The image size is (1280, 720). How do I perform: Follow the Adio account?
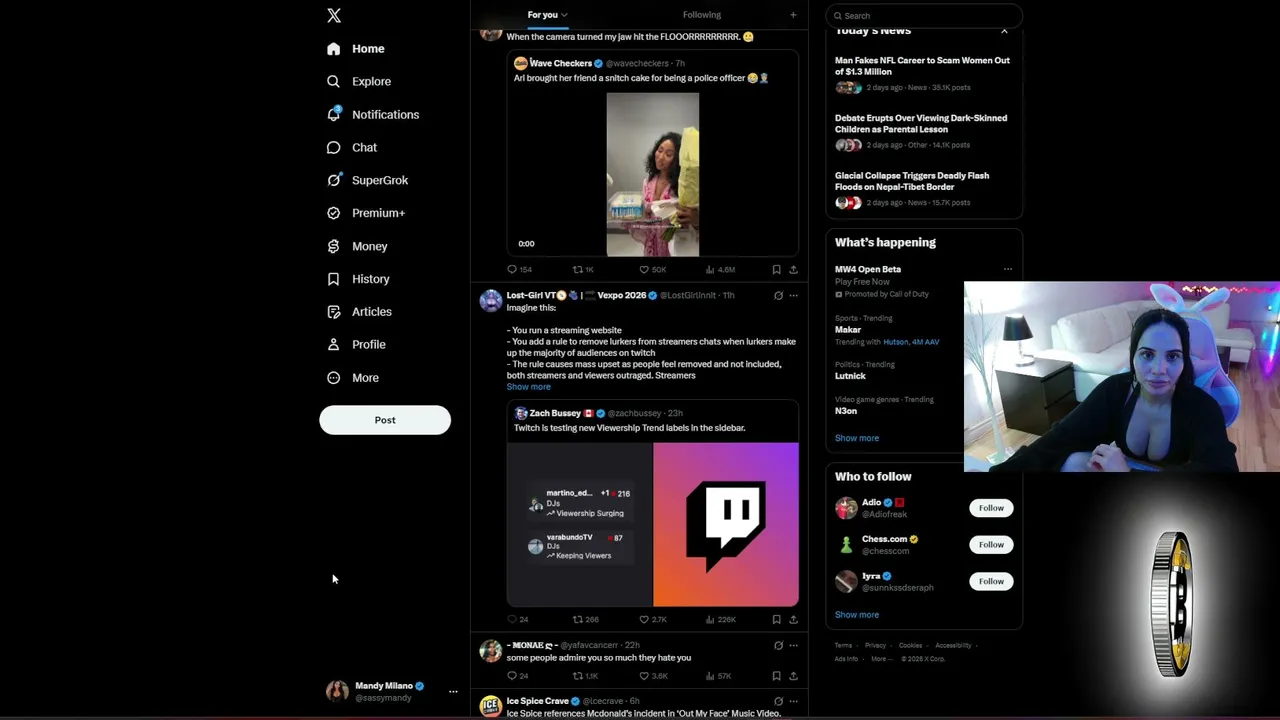pyautogui.click(x=991, y=508)
